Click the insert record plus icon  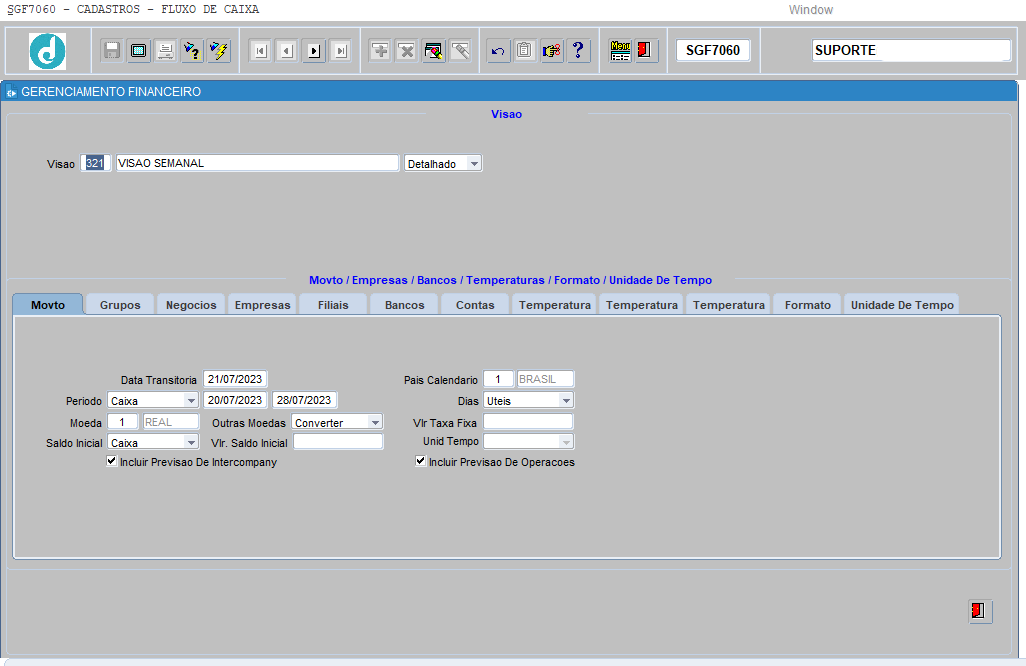[x=380, y=50]
